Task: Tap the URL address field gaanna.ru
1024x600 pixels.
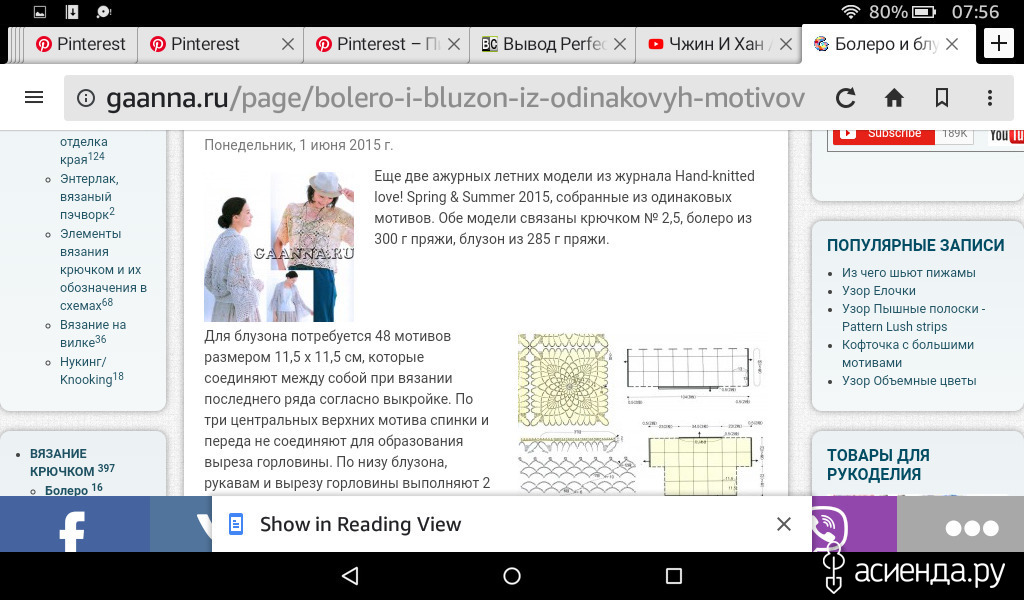Action: [455, 98]
